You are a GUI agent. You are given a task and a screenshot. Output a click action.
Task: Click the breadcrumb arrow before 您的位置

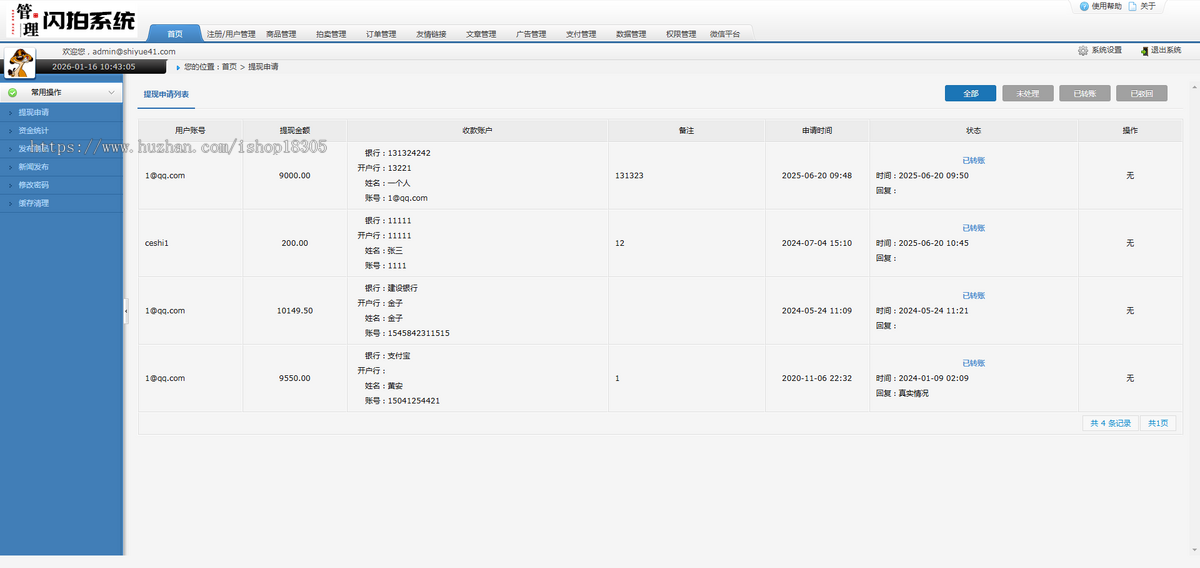click(178, 67)
